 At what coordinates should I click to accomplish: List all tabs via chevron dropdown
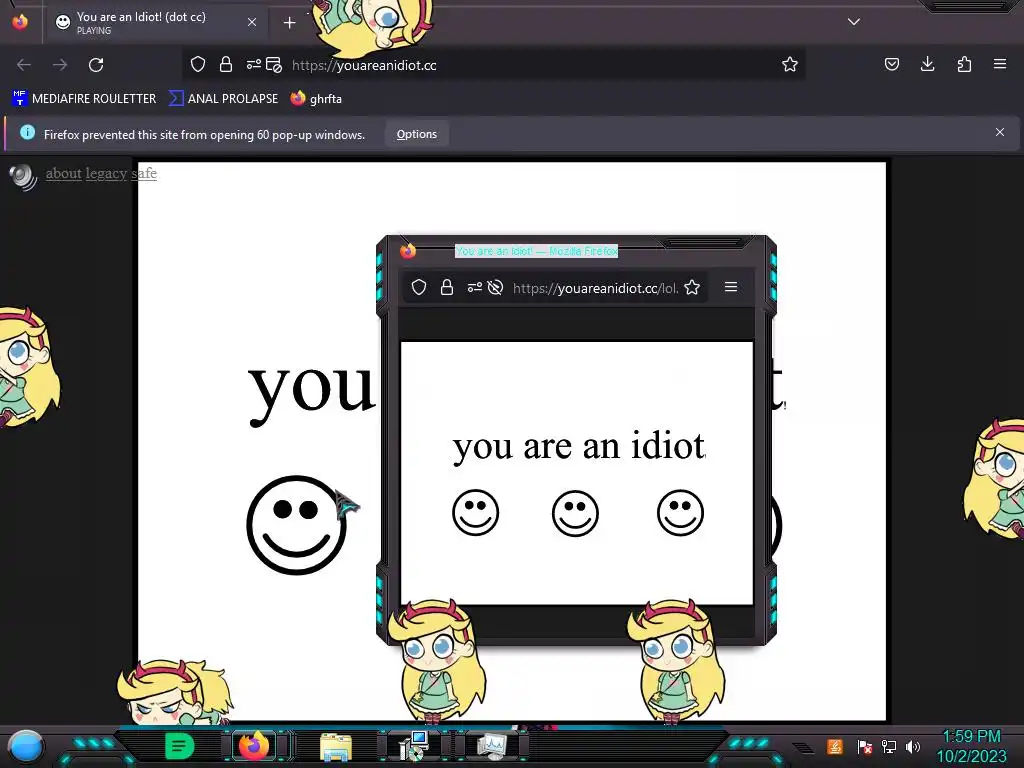[854, 22]
